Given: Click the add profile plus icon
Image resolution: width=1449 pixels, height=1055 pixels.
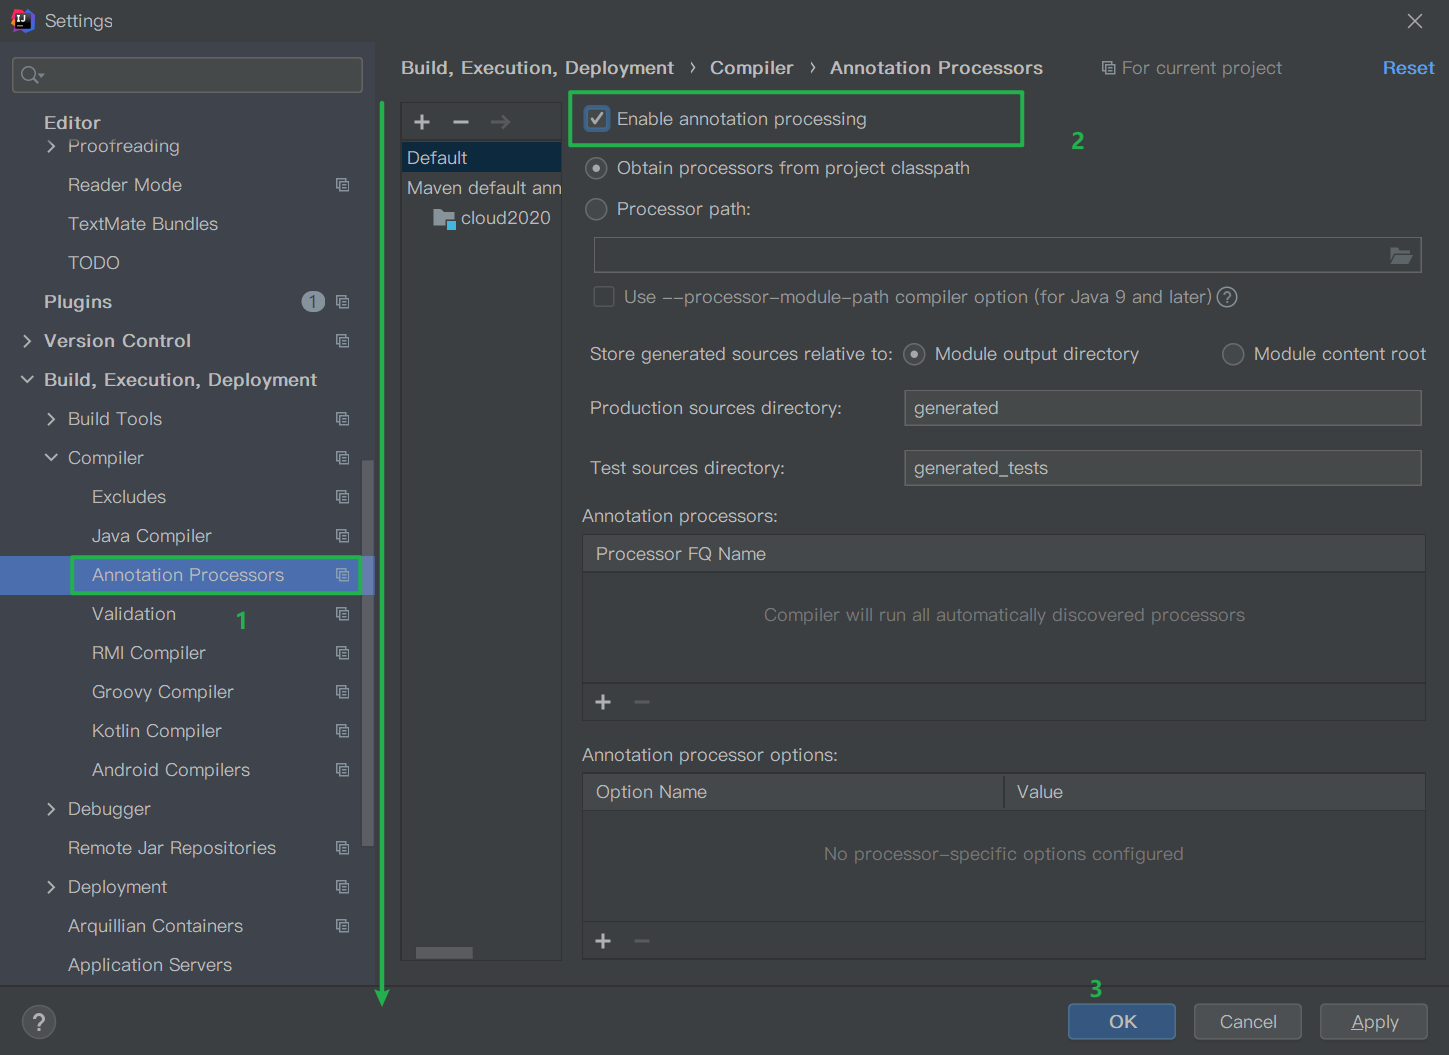Looking at the screenshot, I should click(x=422, y=122).
